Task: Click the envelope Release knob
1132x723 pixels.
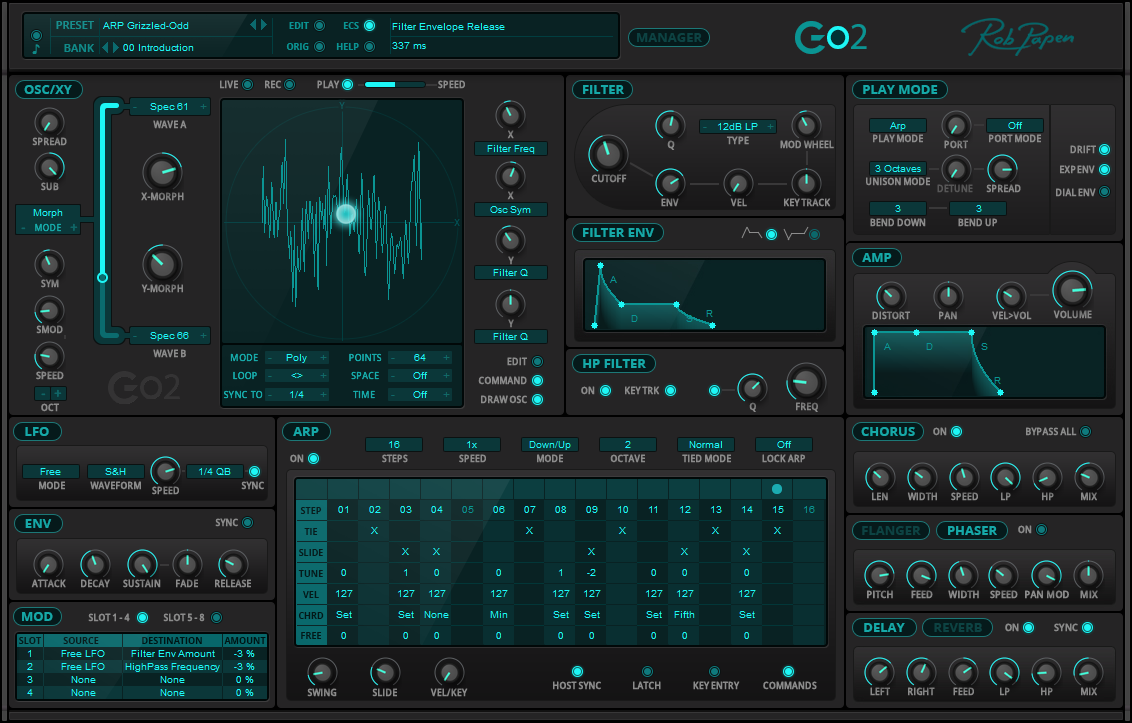Action: pyautogui.click(x=232, y=564)
